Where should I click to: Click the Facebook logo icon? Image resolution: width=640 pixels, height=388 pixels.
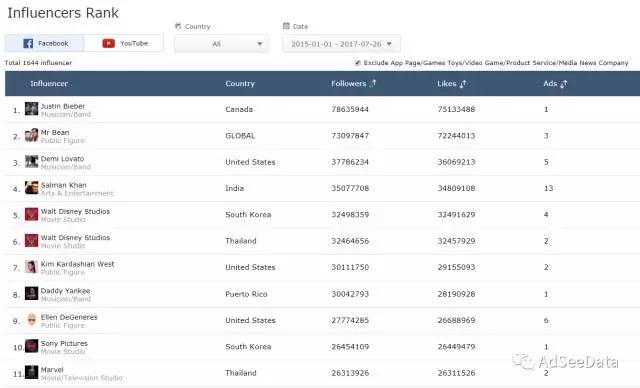pyautogui.click(x=28, y=43)
